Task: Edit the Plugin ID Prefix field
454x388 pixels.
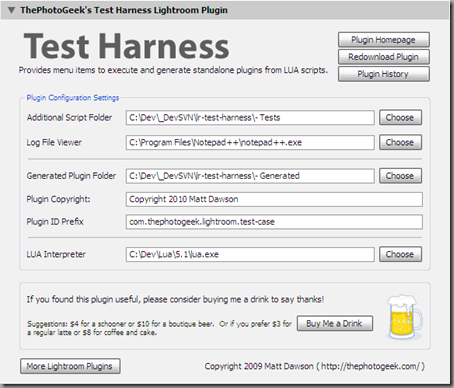Action: [274, 222]
